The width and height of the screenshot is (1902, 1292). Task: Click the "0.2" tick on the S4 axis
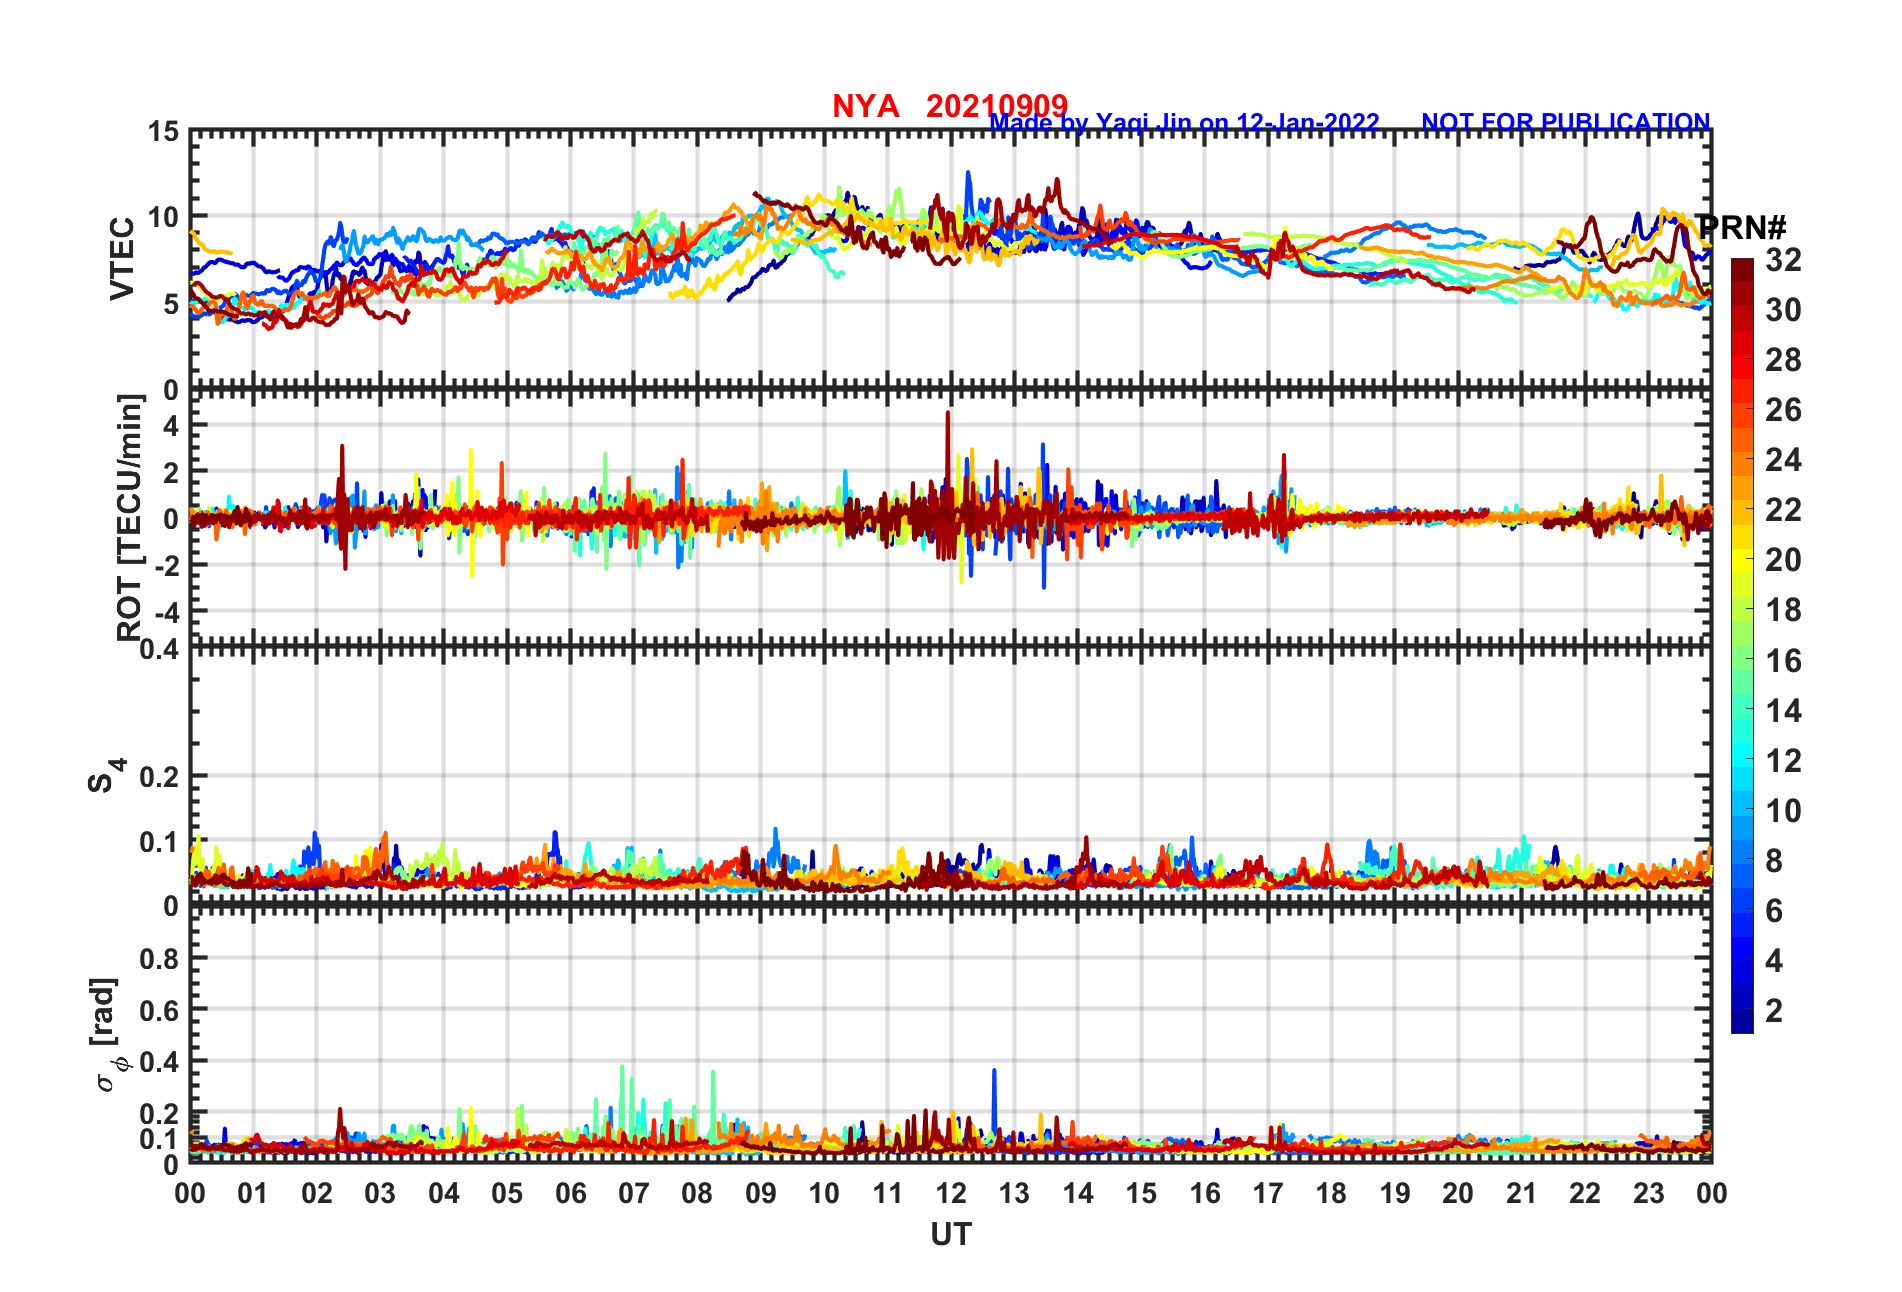click(x=160, y=777)
